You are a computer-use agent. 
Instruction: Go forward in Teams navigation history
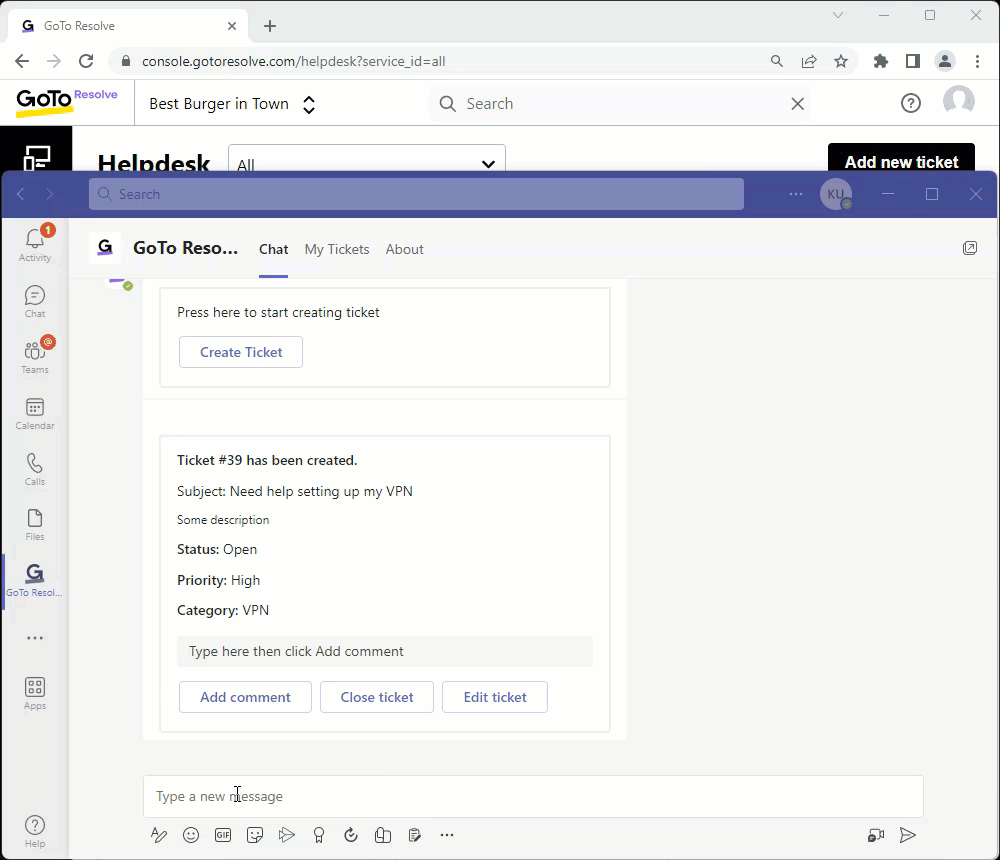pos(50,194)
